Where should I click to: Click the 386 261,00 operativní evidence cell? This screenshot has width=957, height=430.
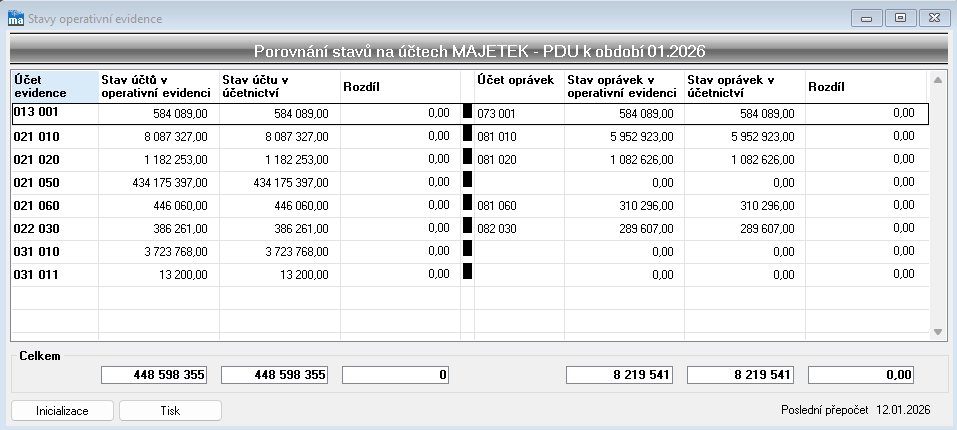[x=159, y=229]
